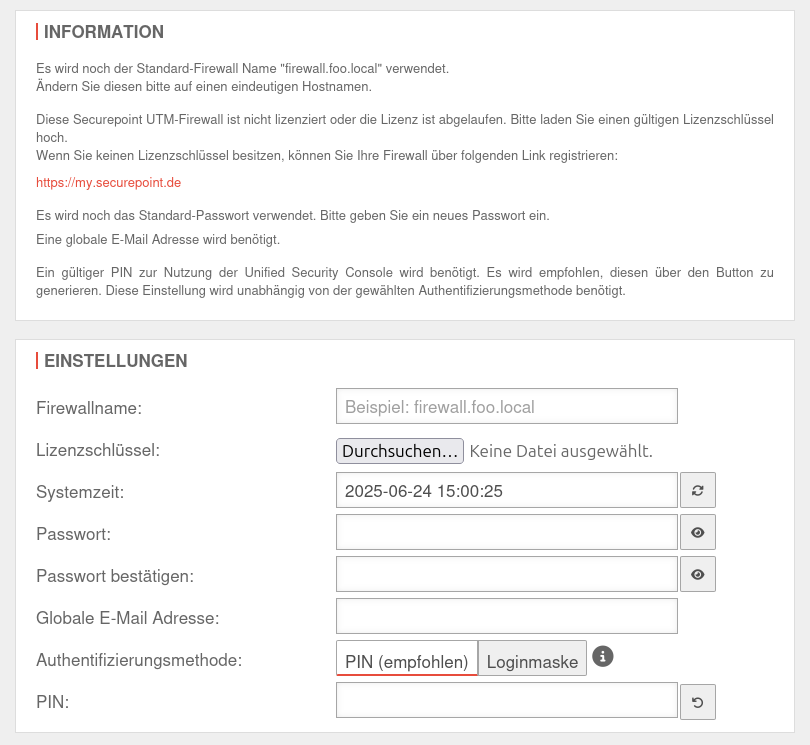Refresh the system time

tap(698, 490)
